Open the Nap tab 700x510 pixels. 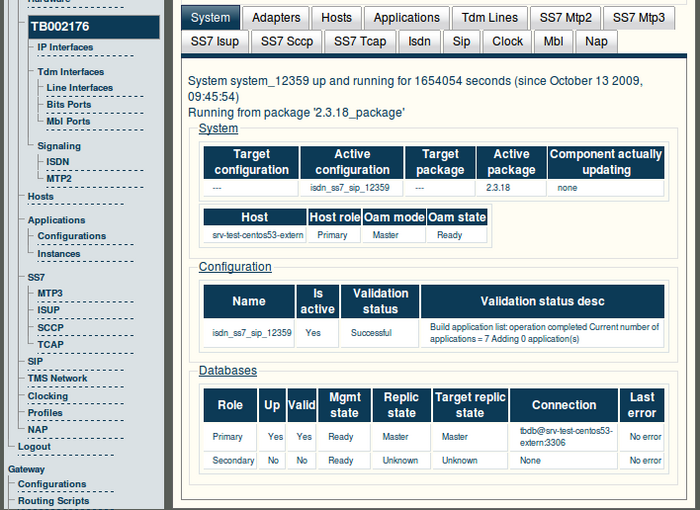point(596,41)
